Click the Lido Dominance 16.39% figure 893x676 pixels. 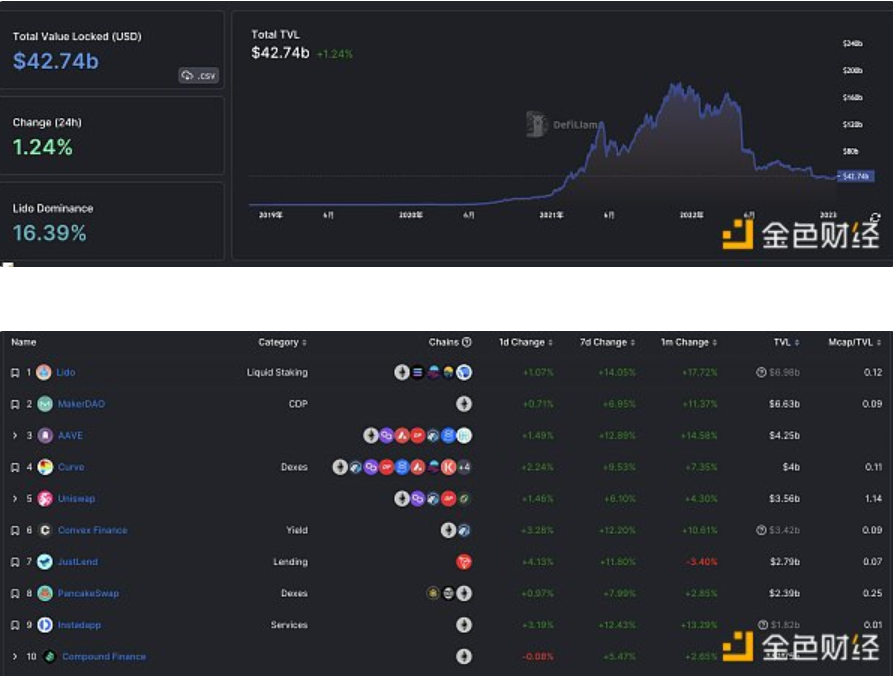point(50,233)
